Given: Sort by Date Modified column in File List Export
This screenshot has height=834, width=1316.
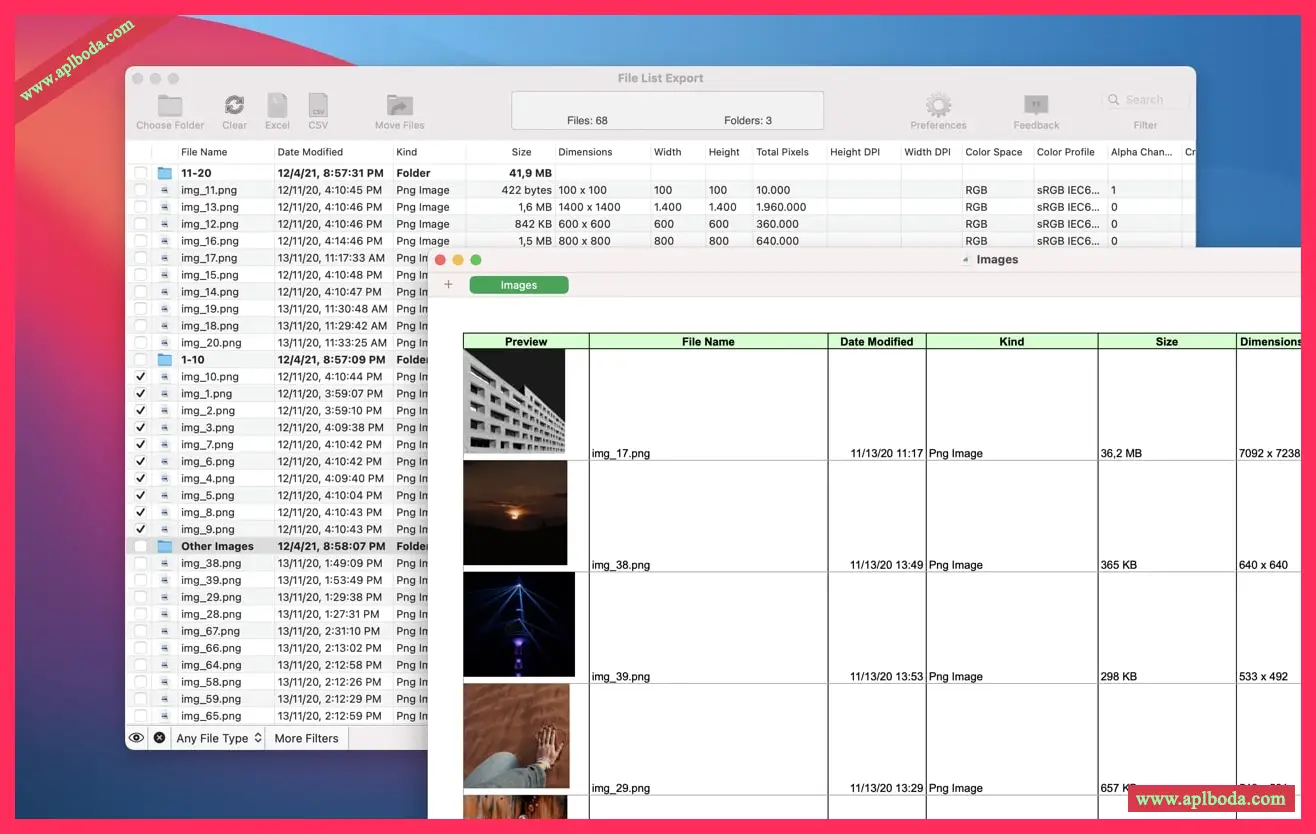Looking at the screenshot, I should (x=332, y=152).
